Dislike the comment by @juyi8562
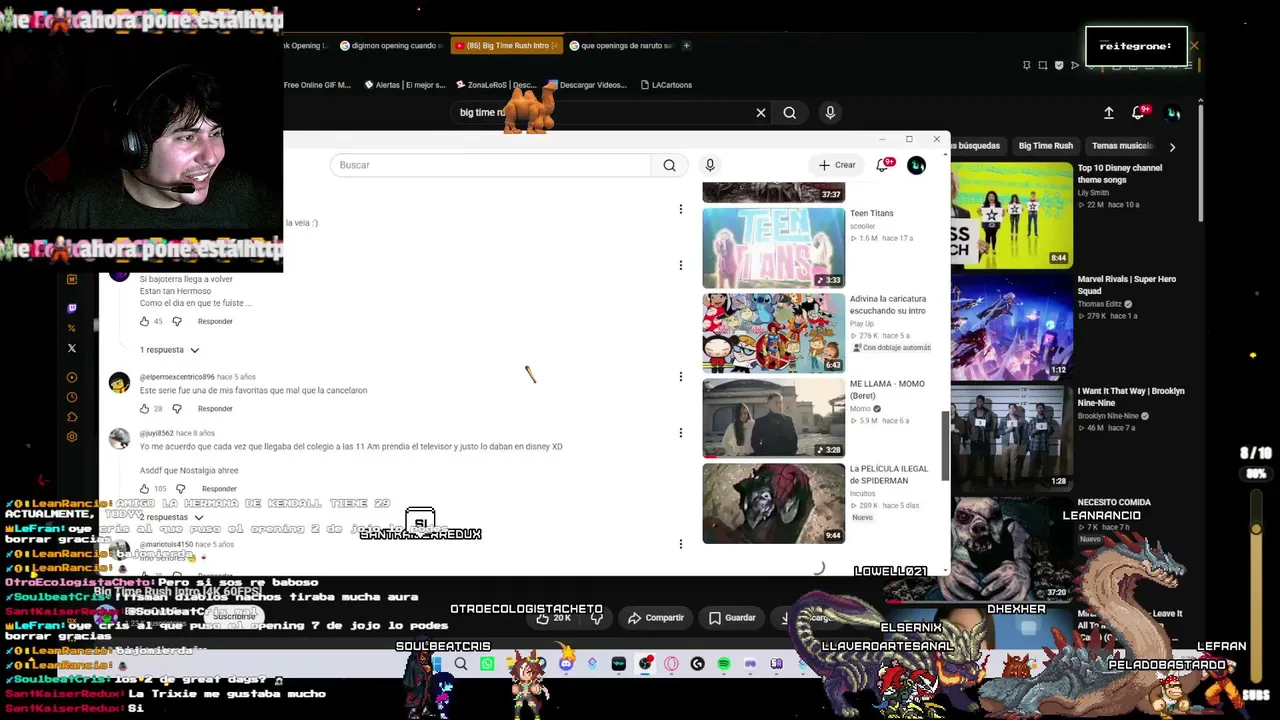Image resolution: width=1280 pixels, height=720 pixels. (180, 489)
